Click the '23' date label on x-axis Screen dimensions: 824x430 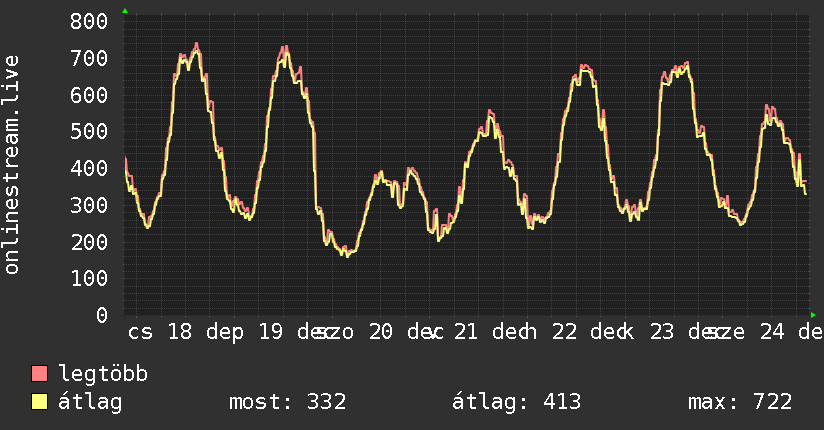(662, 332)
